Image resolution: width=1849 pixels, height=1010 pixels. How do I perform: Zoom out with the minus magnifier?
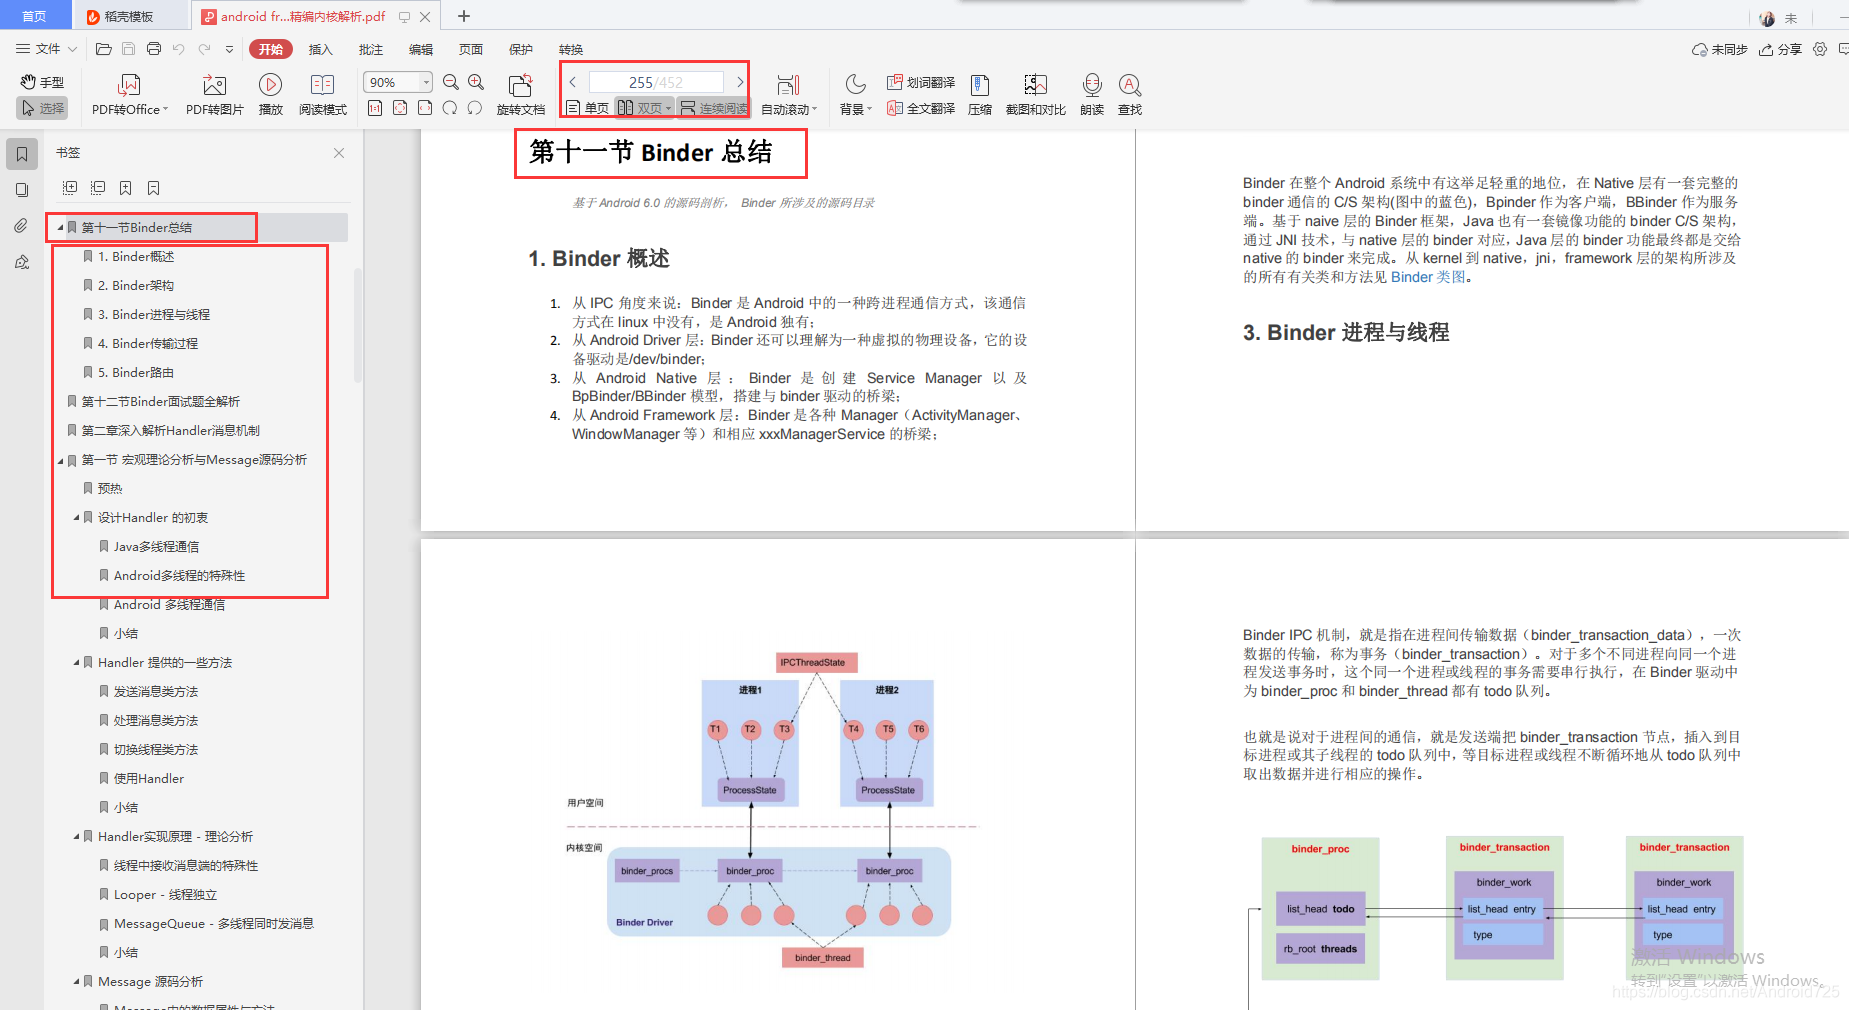[x=451, y=82]
